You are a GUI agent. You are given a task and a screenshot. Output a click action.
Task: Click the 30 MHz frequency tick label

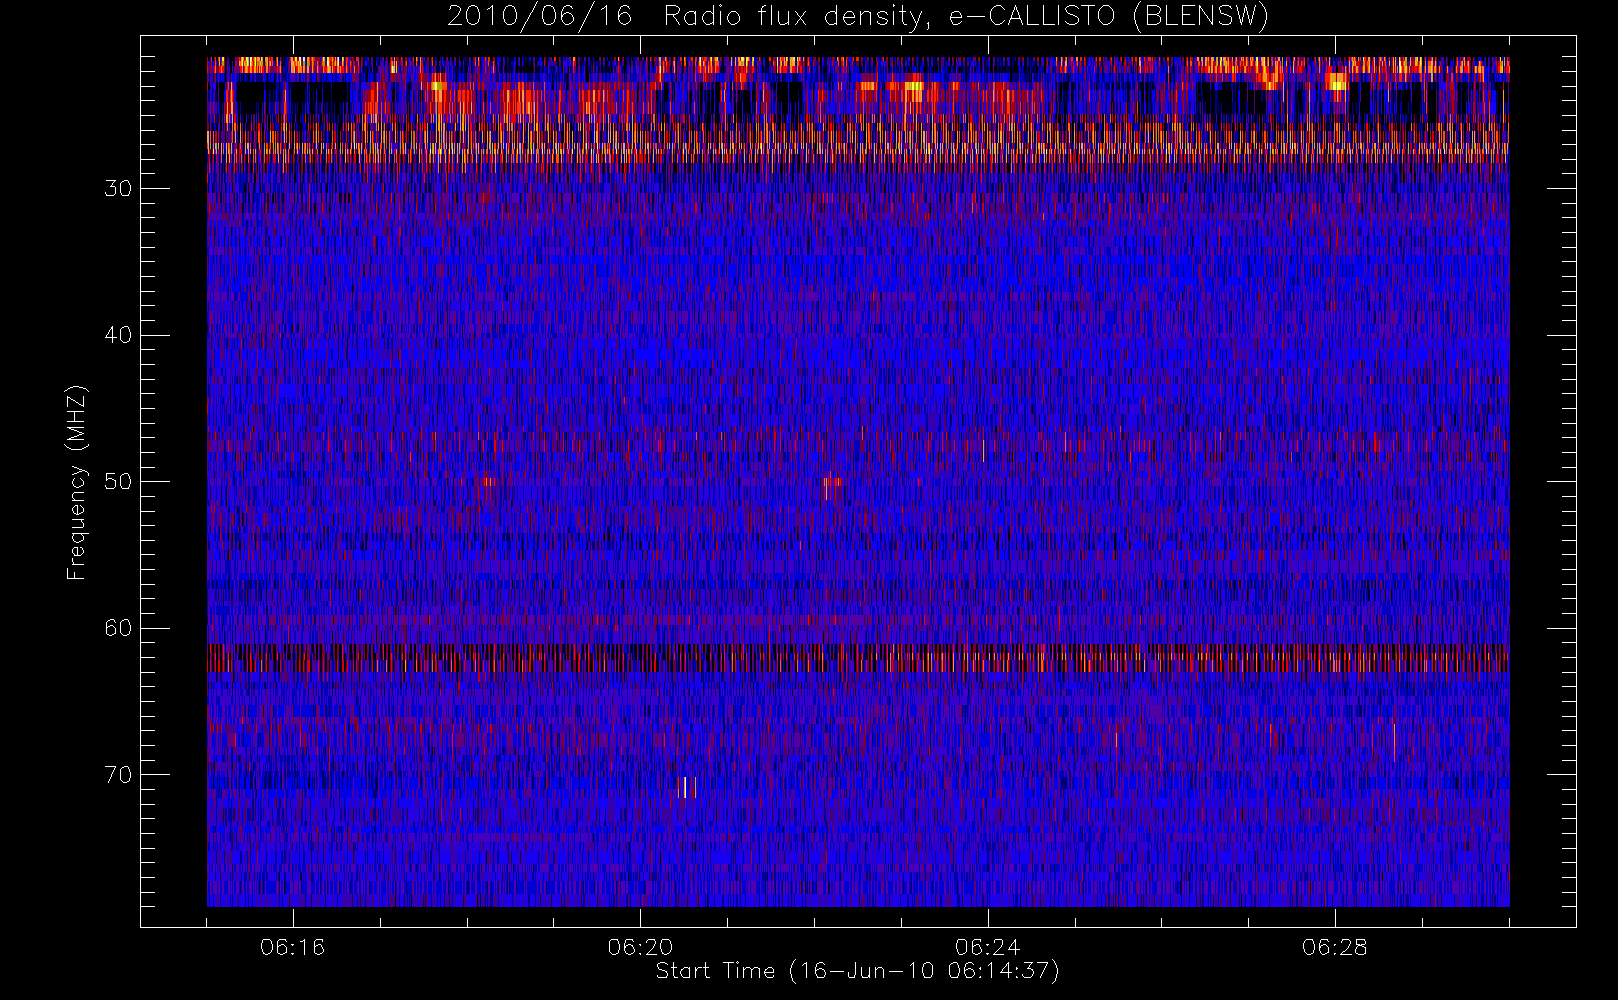[118, 189]
